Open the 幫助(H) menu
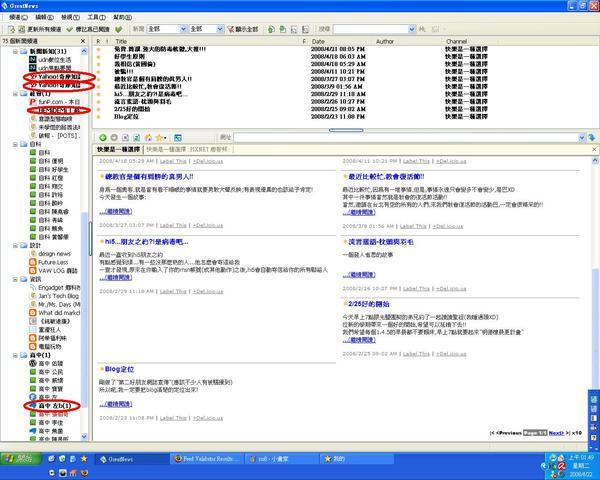The image size is (600, 480). (122, 17)
